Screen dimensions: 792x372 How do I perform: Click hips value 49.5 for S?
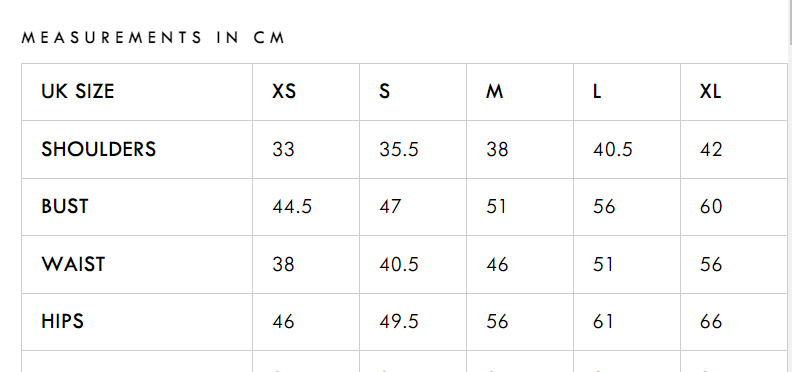pos(399,321)
